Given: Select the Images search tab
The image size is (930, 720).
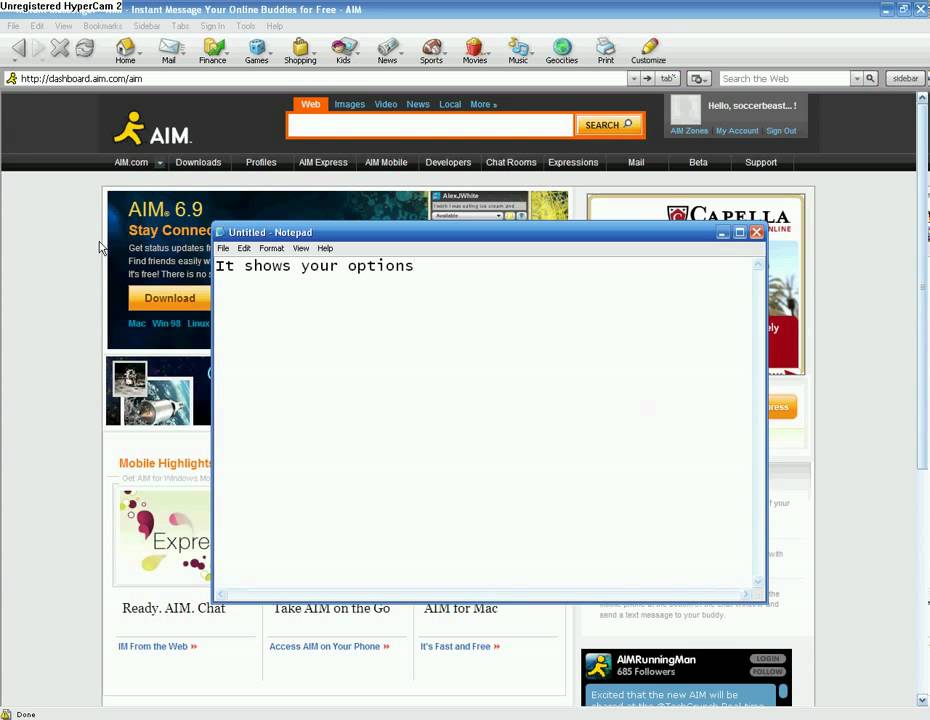Looking at the screenshot, I should tap(349, 104).
